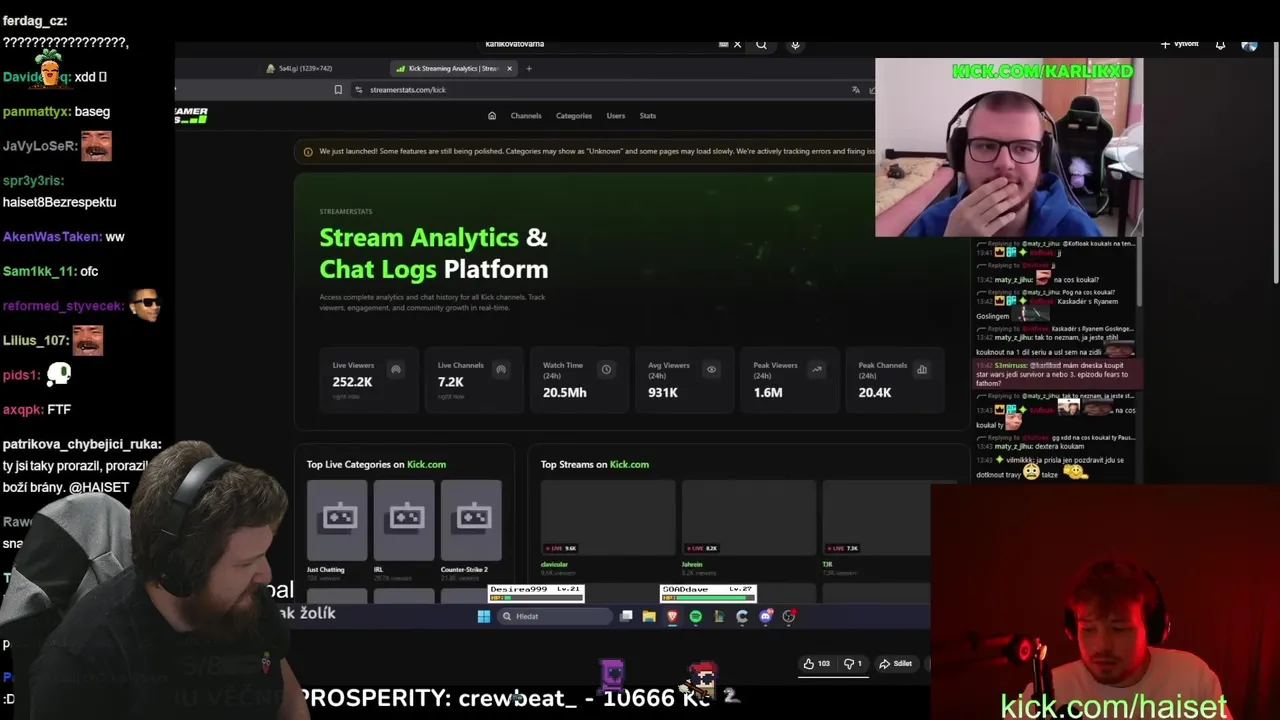Open YouTube notifications bell
This screenshot has width=1280, height=720.
point(1220,44)
